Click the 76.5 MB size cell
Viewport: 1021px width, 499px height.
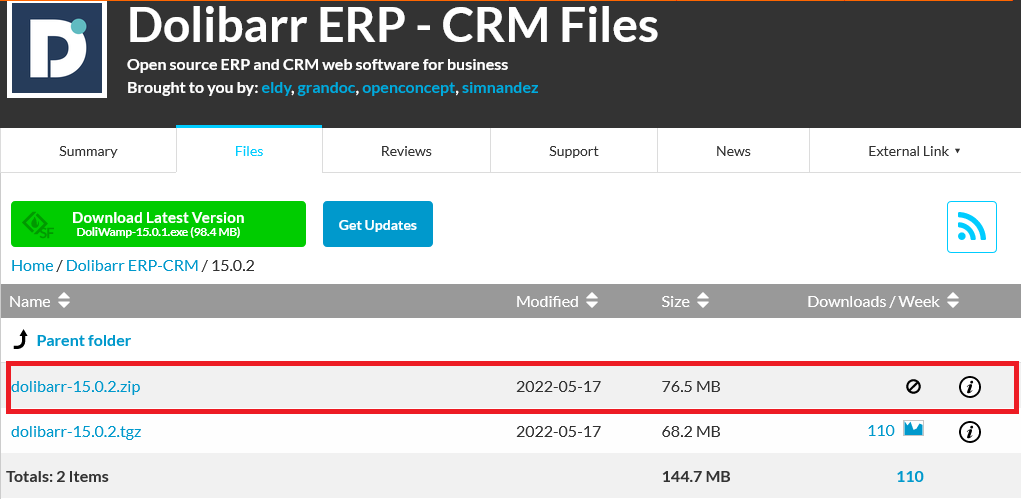tap(691, 387)
